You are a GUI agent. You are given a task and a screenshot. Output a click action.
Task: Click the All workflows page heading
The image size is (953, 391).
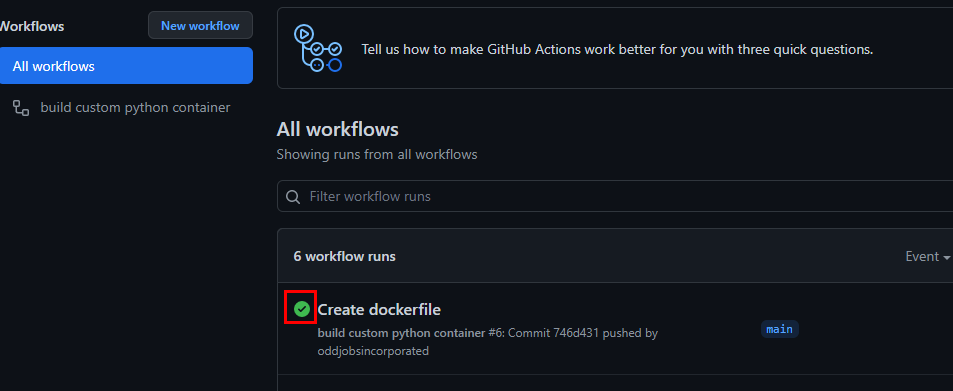(337, 130)
